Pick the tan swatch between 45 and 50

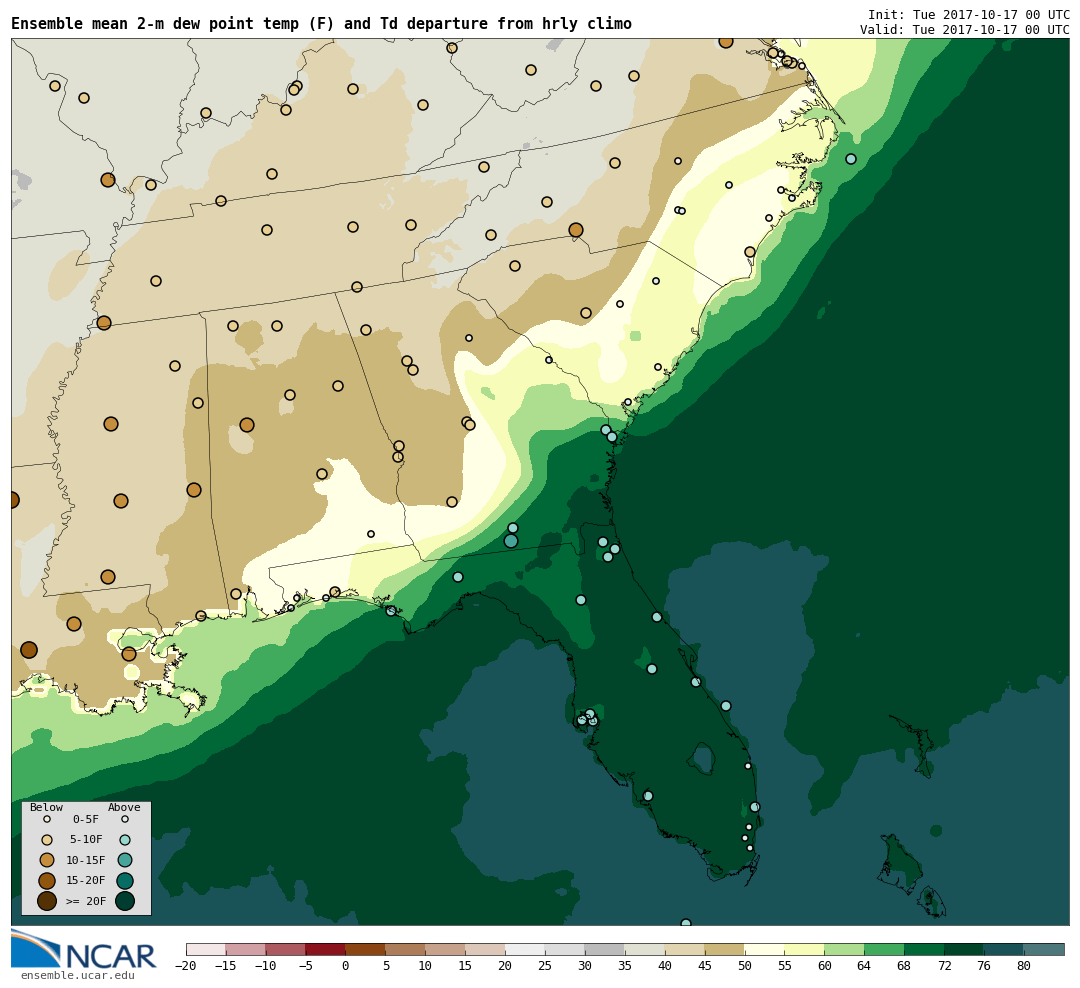point(725,949)
